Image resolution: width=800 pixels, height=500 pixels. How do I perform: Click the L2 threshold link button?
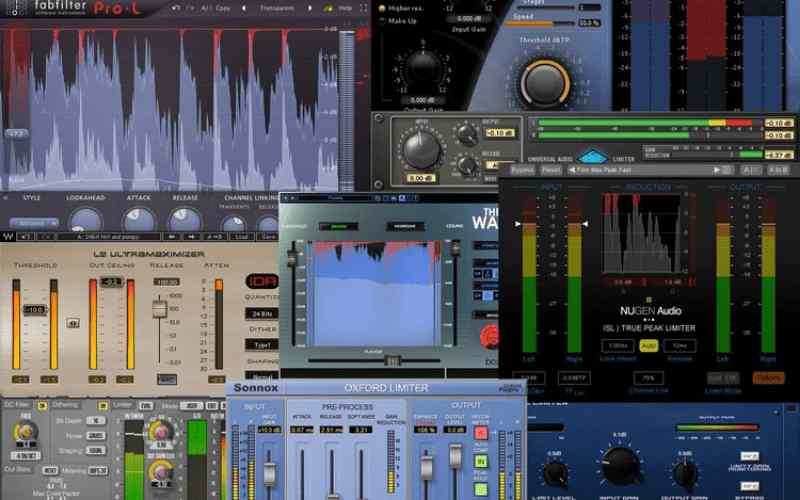point(73,323)
